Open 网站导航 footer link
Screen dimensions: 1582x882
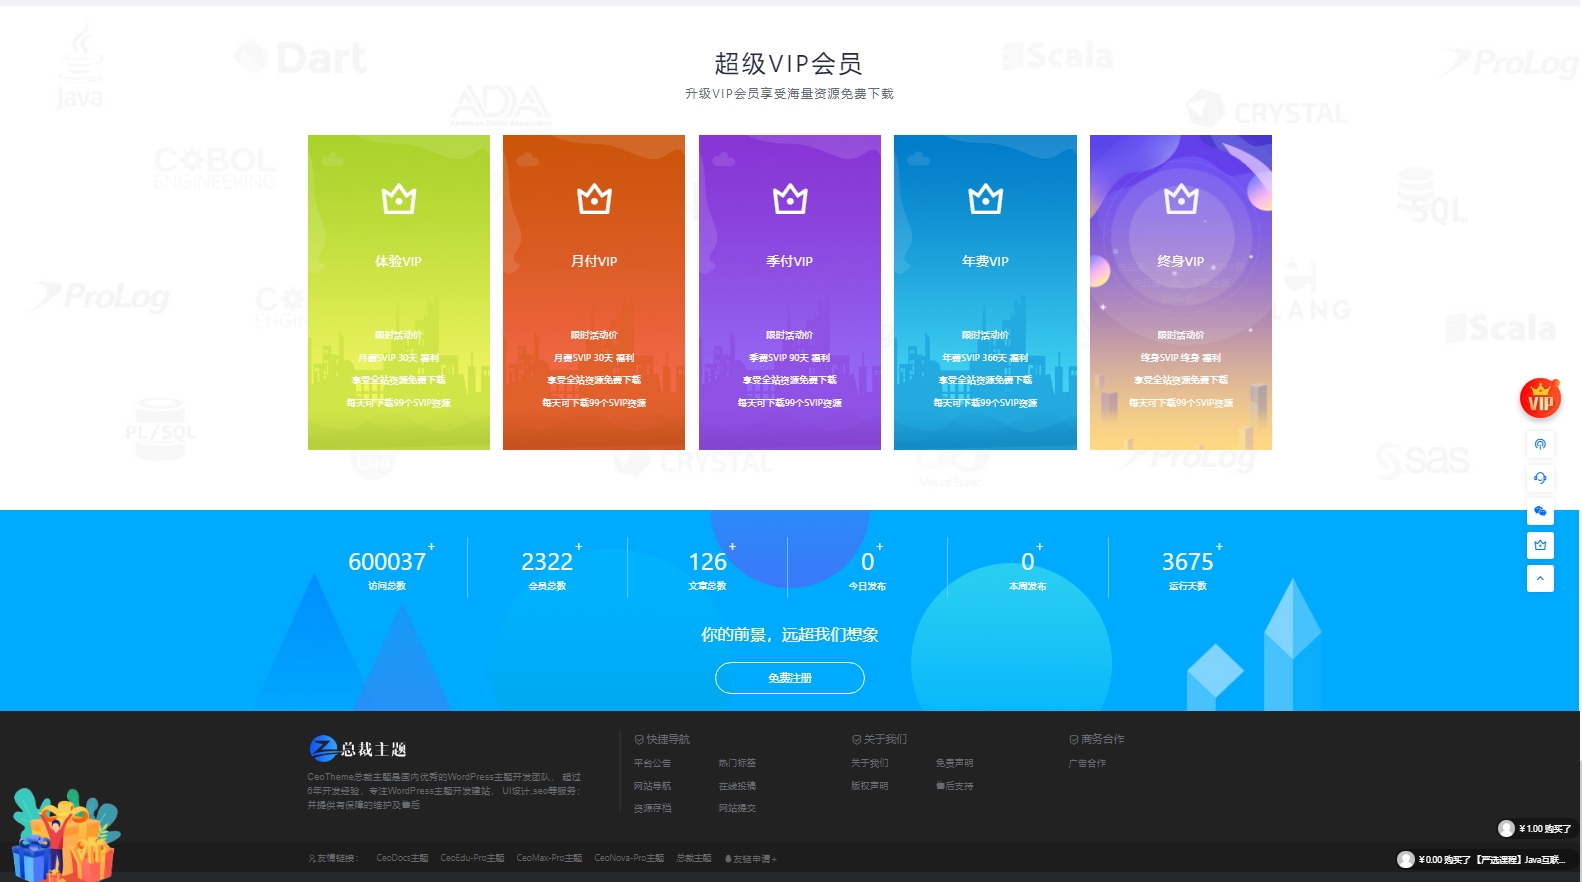click(x=652, y=786)
